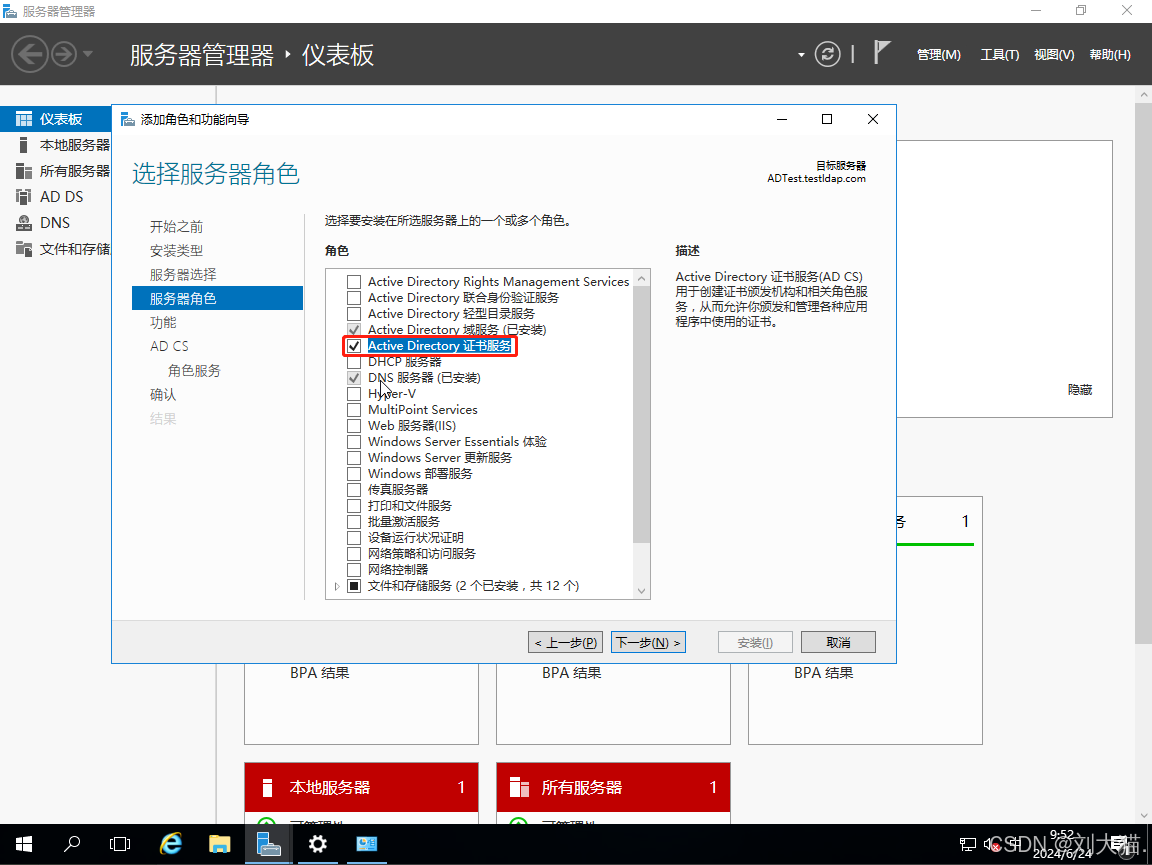Go to 开始之前 wizard step
Screen dimensions: 1152x865
[x=176, y=226]
